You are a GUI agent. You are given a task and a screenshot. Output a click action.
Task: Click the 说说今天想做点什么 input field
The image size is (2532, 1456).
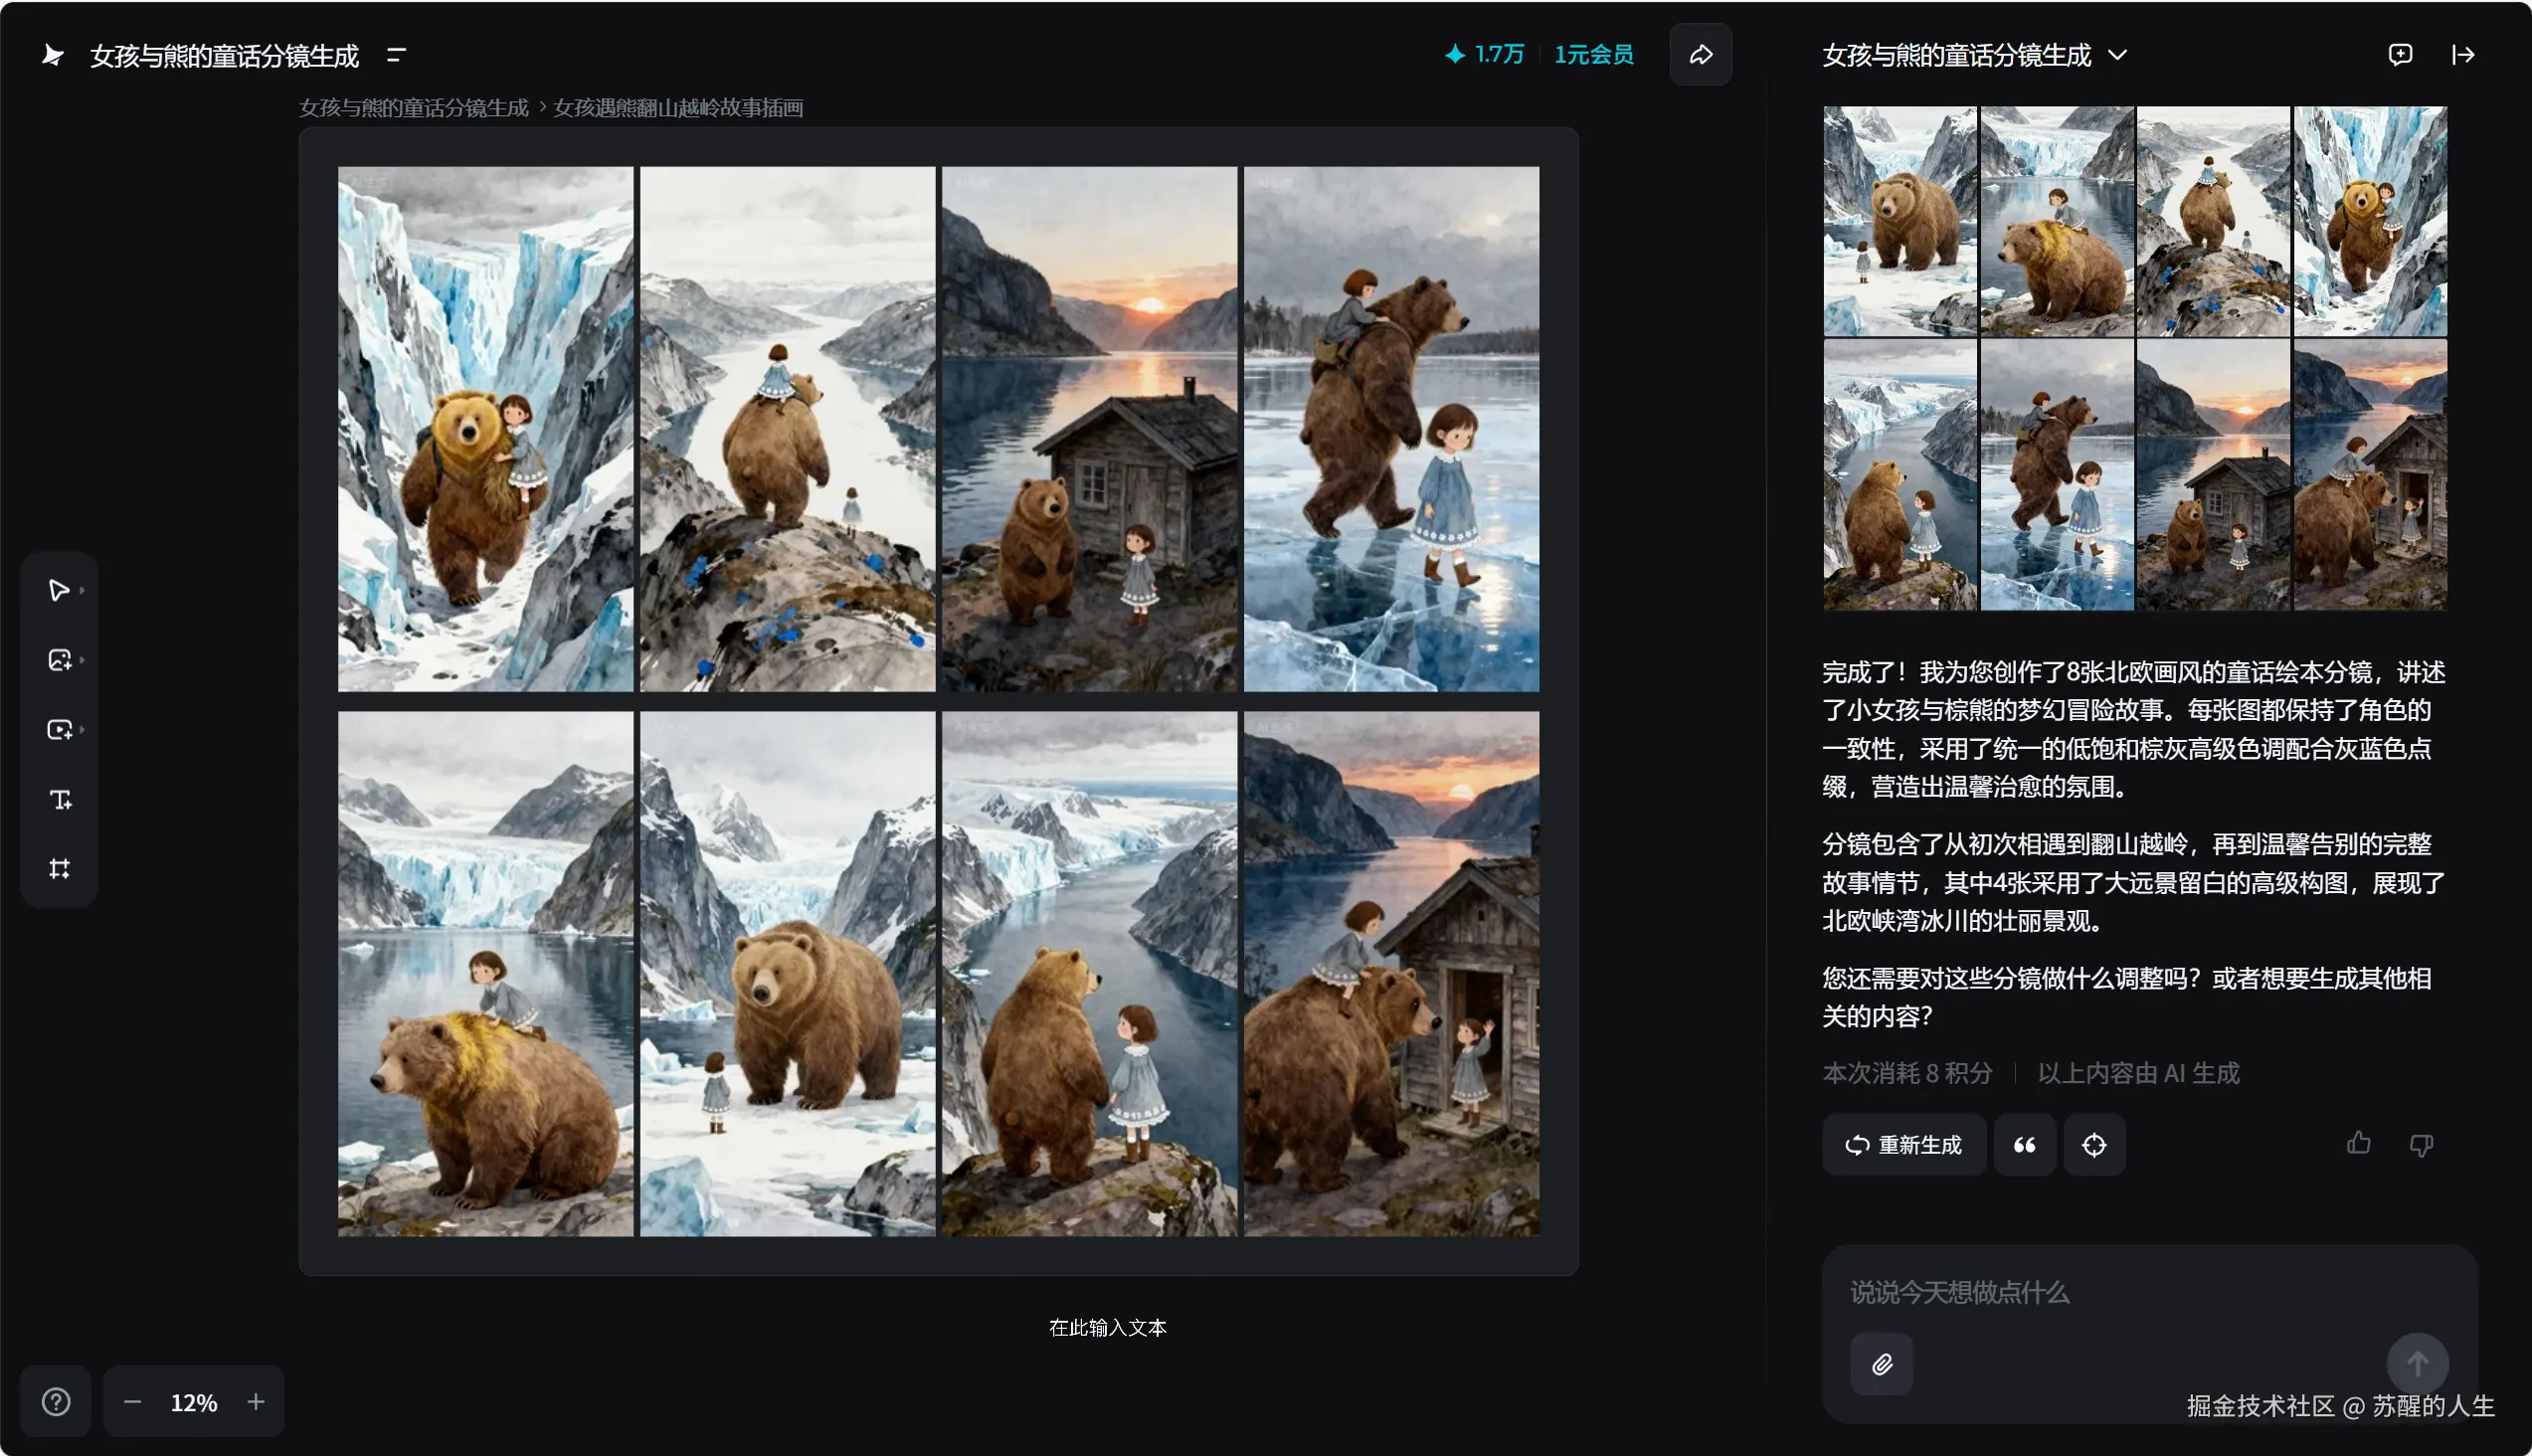(x=2100, y=1293)
